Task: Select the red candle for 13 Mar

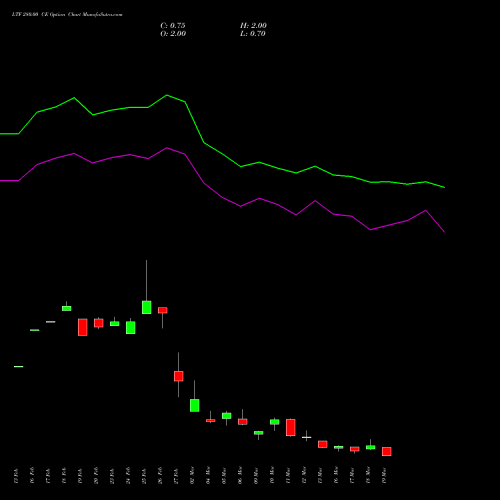Action: coord(323,444)
